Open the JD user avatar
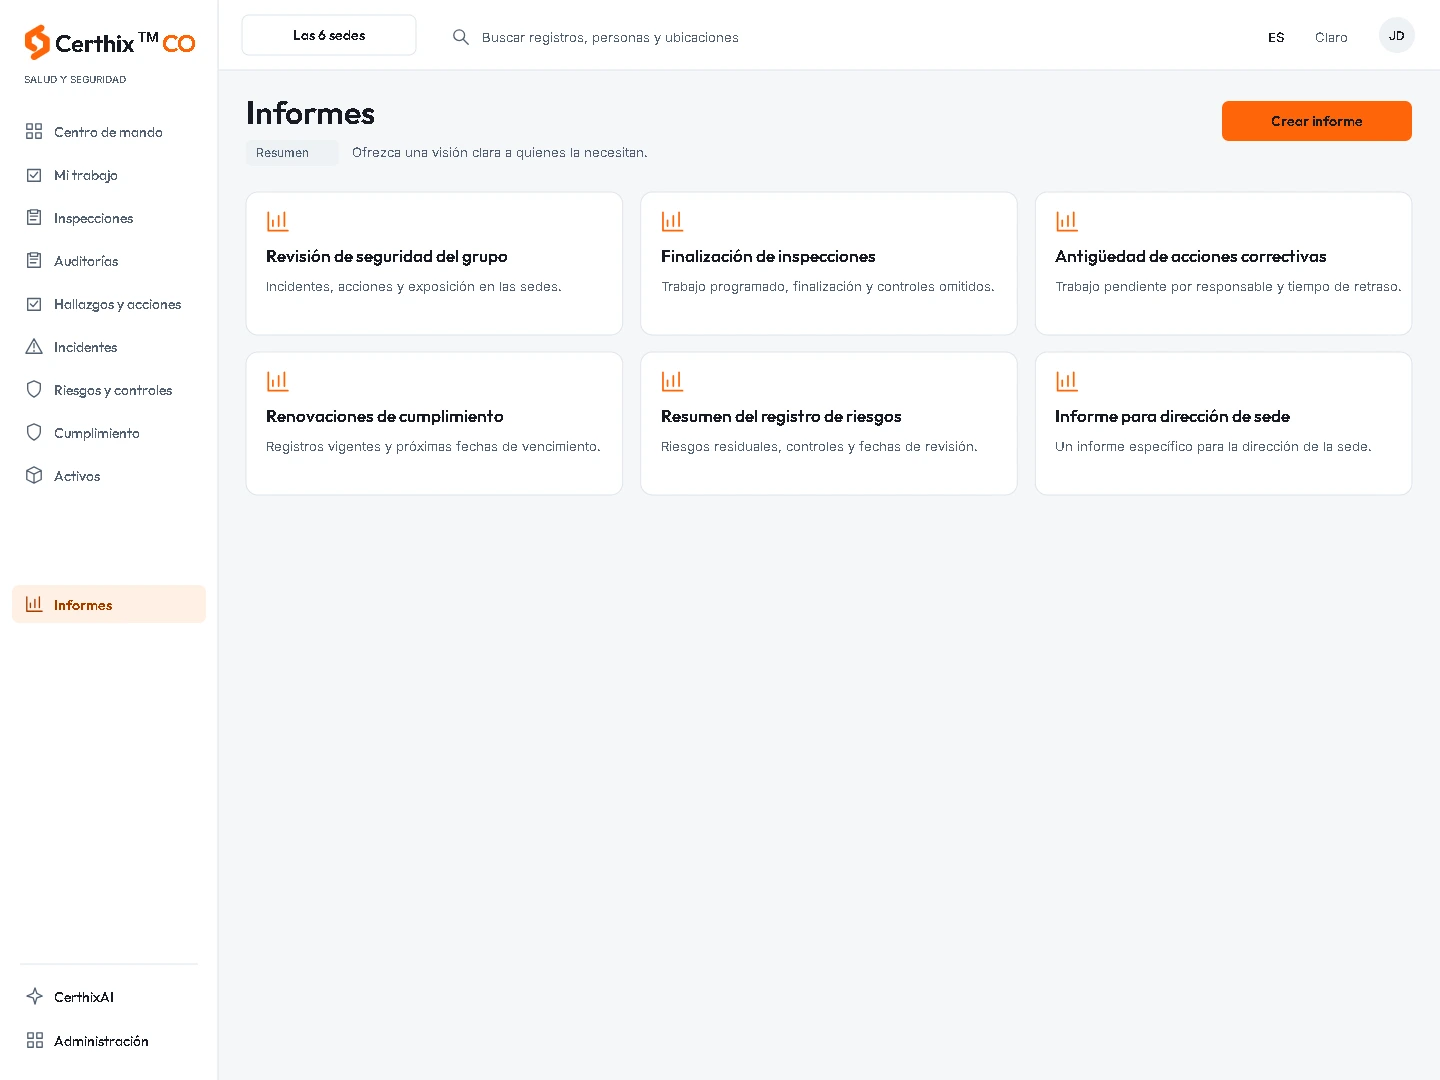This screenshot has height=1080, width=1440. 1396,35
